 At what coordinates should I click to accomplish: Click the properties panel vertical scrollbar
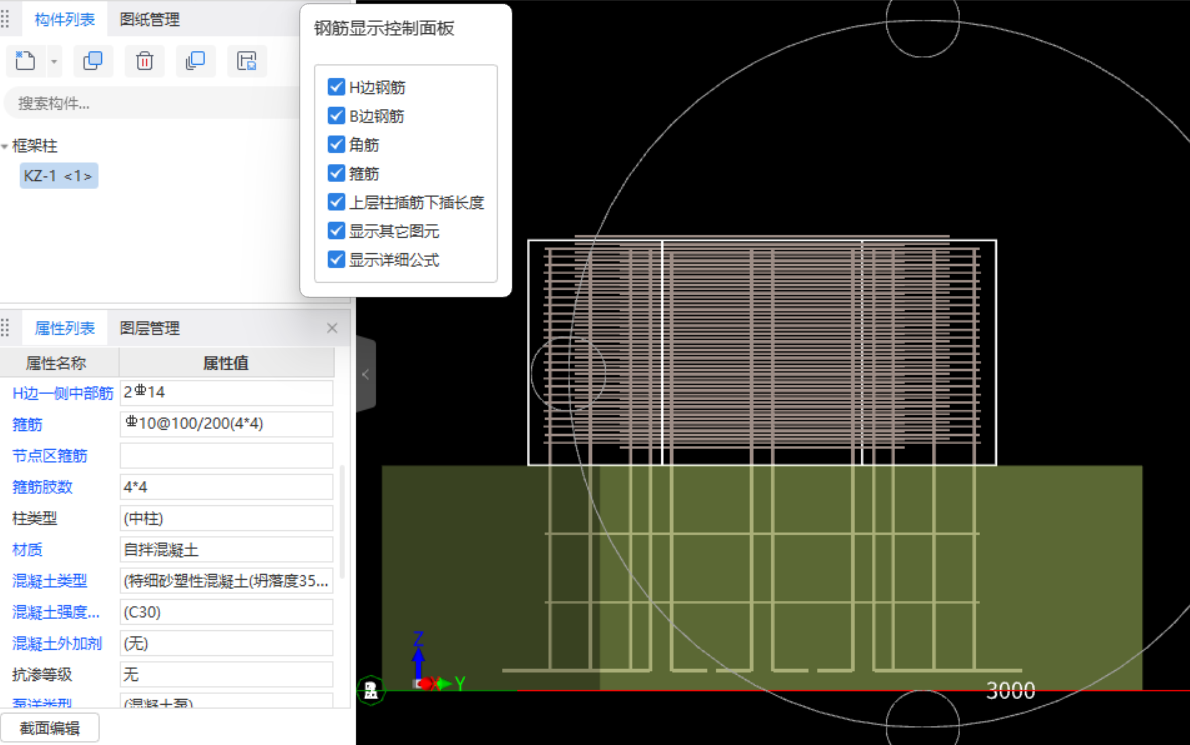coord(342,522)
